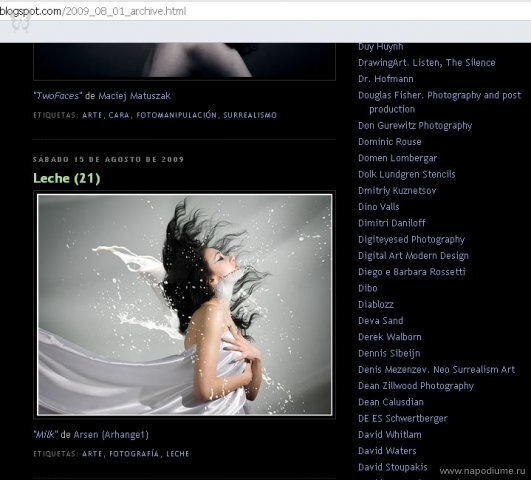Open Digital Art Modern Design link
The height and width of the screenshot is (480, 531).
click(413, 256)
